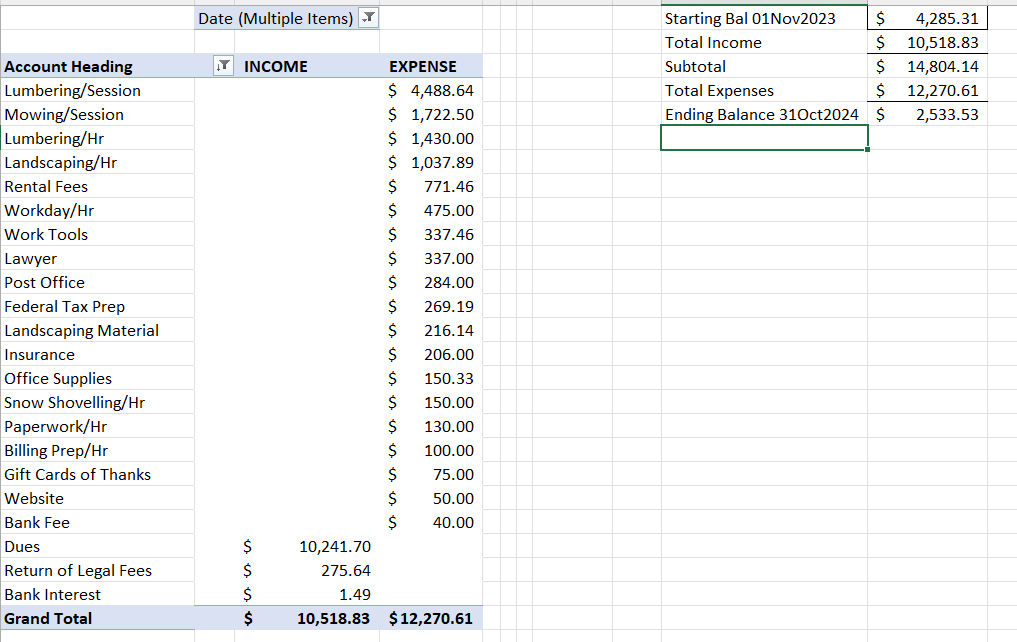1017x642 pixels.
Task: Click the Bank Interest row label
Action: [53, 595]
